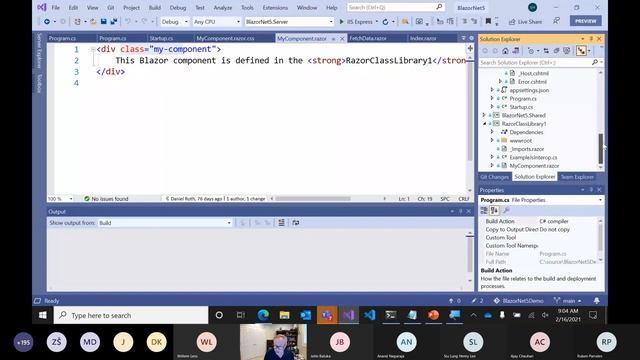Screen dimensions: 640x360
Task: Open the Windows action center icon
Action: pos(593,315)
